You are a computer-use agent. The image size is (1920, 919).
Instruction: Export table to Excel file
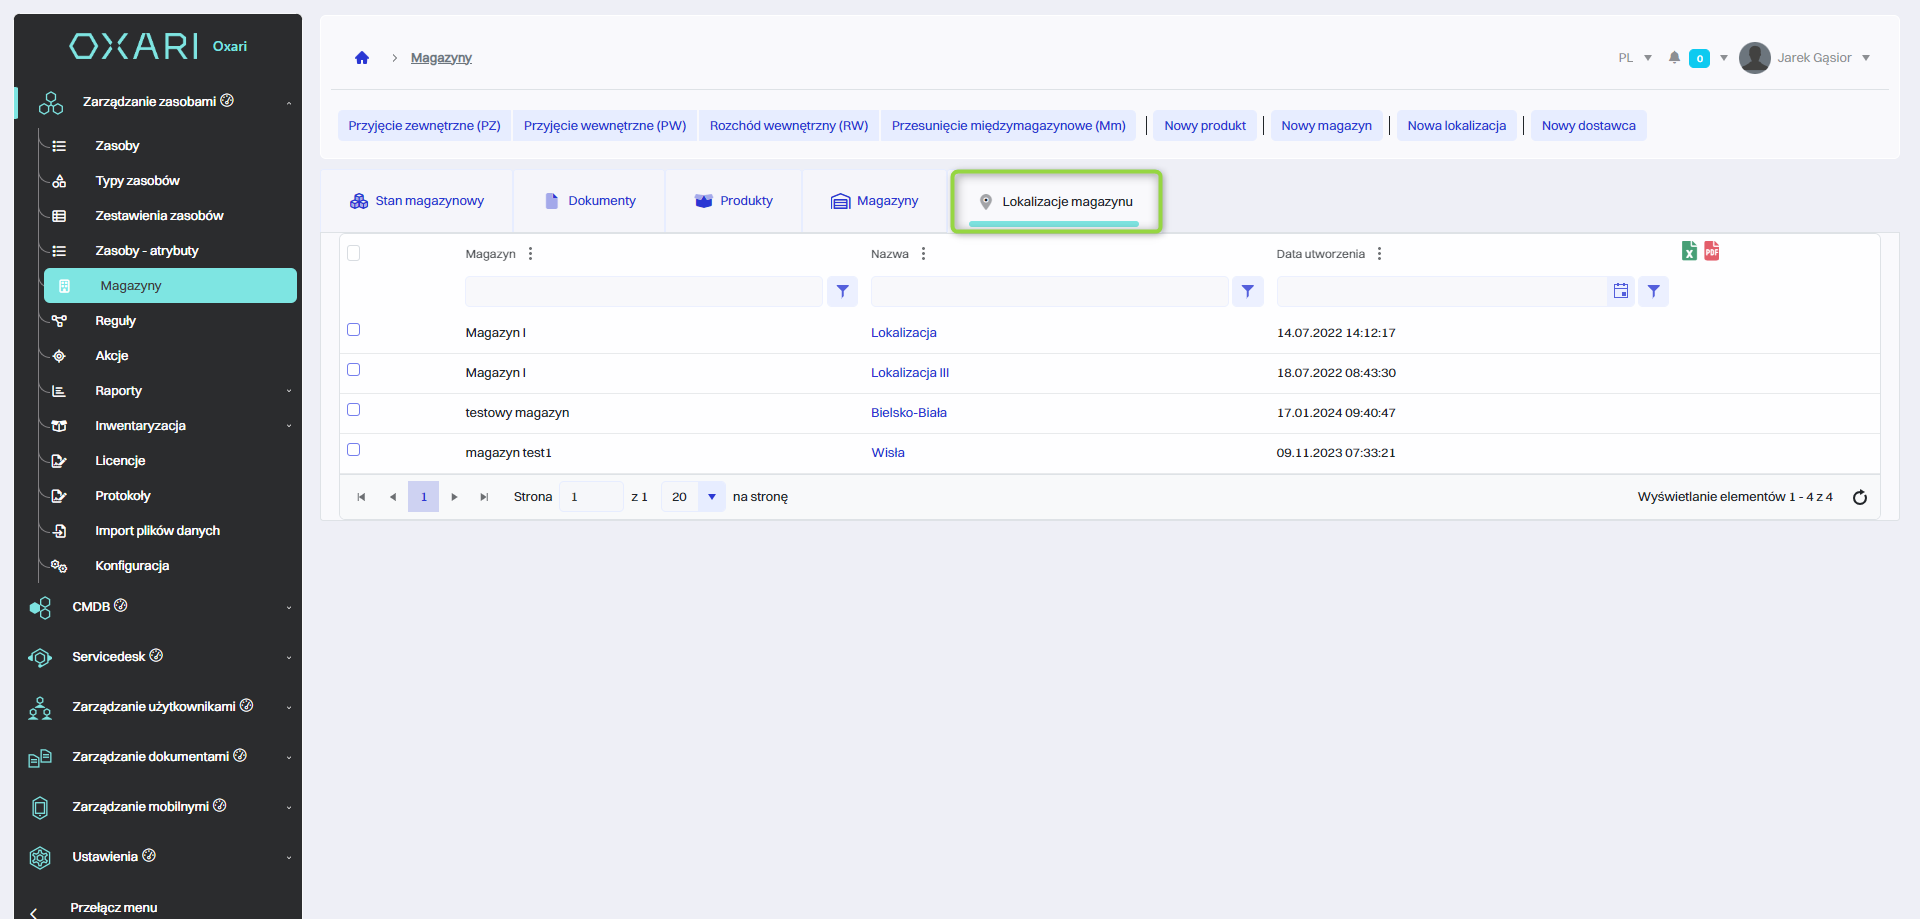pyautogui.click(x=1689, y=251)
